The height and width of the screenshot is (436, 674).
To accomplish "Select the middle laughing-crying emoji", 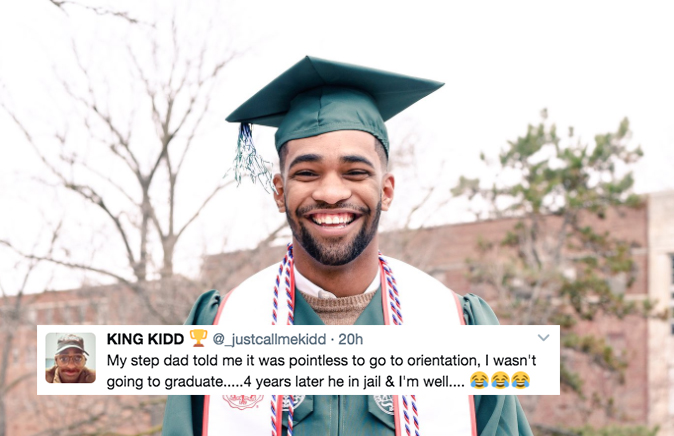I will (x=499, y=381).
